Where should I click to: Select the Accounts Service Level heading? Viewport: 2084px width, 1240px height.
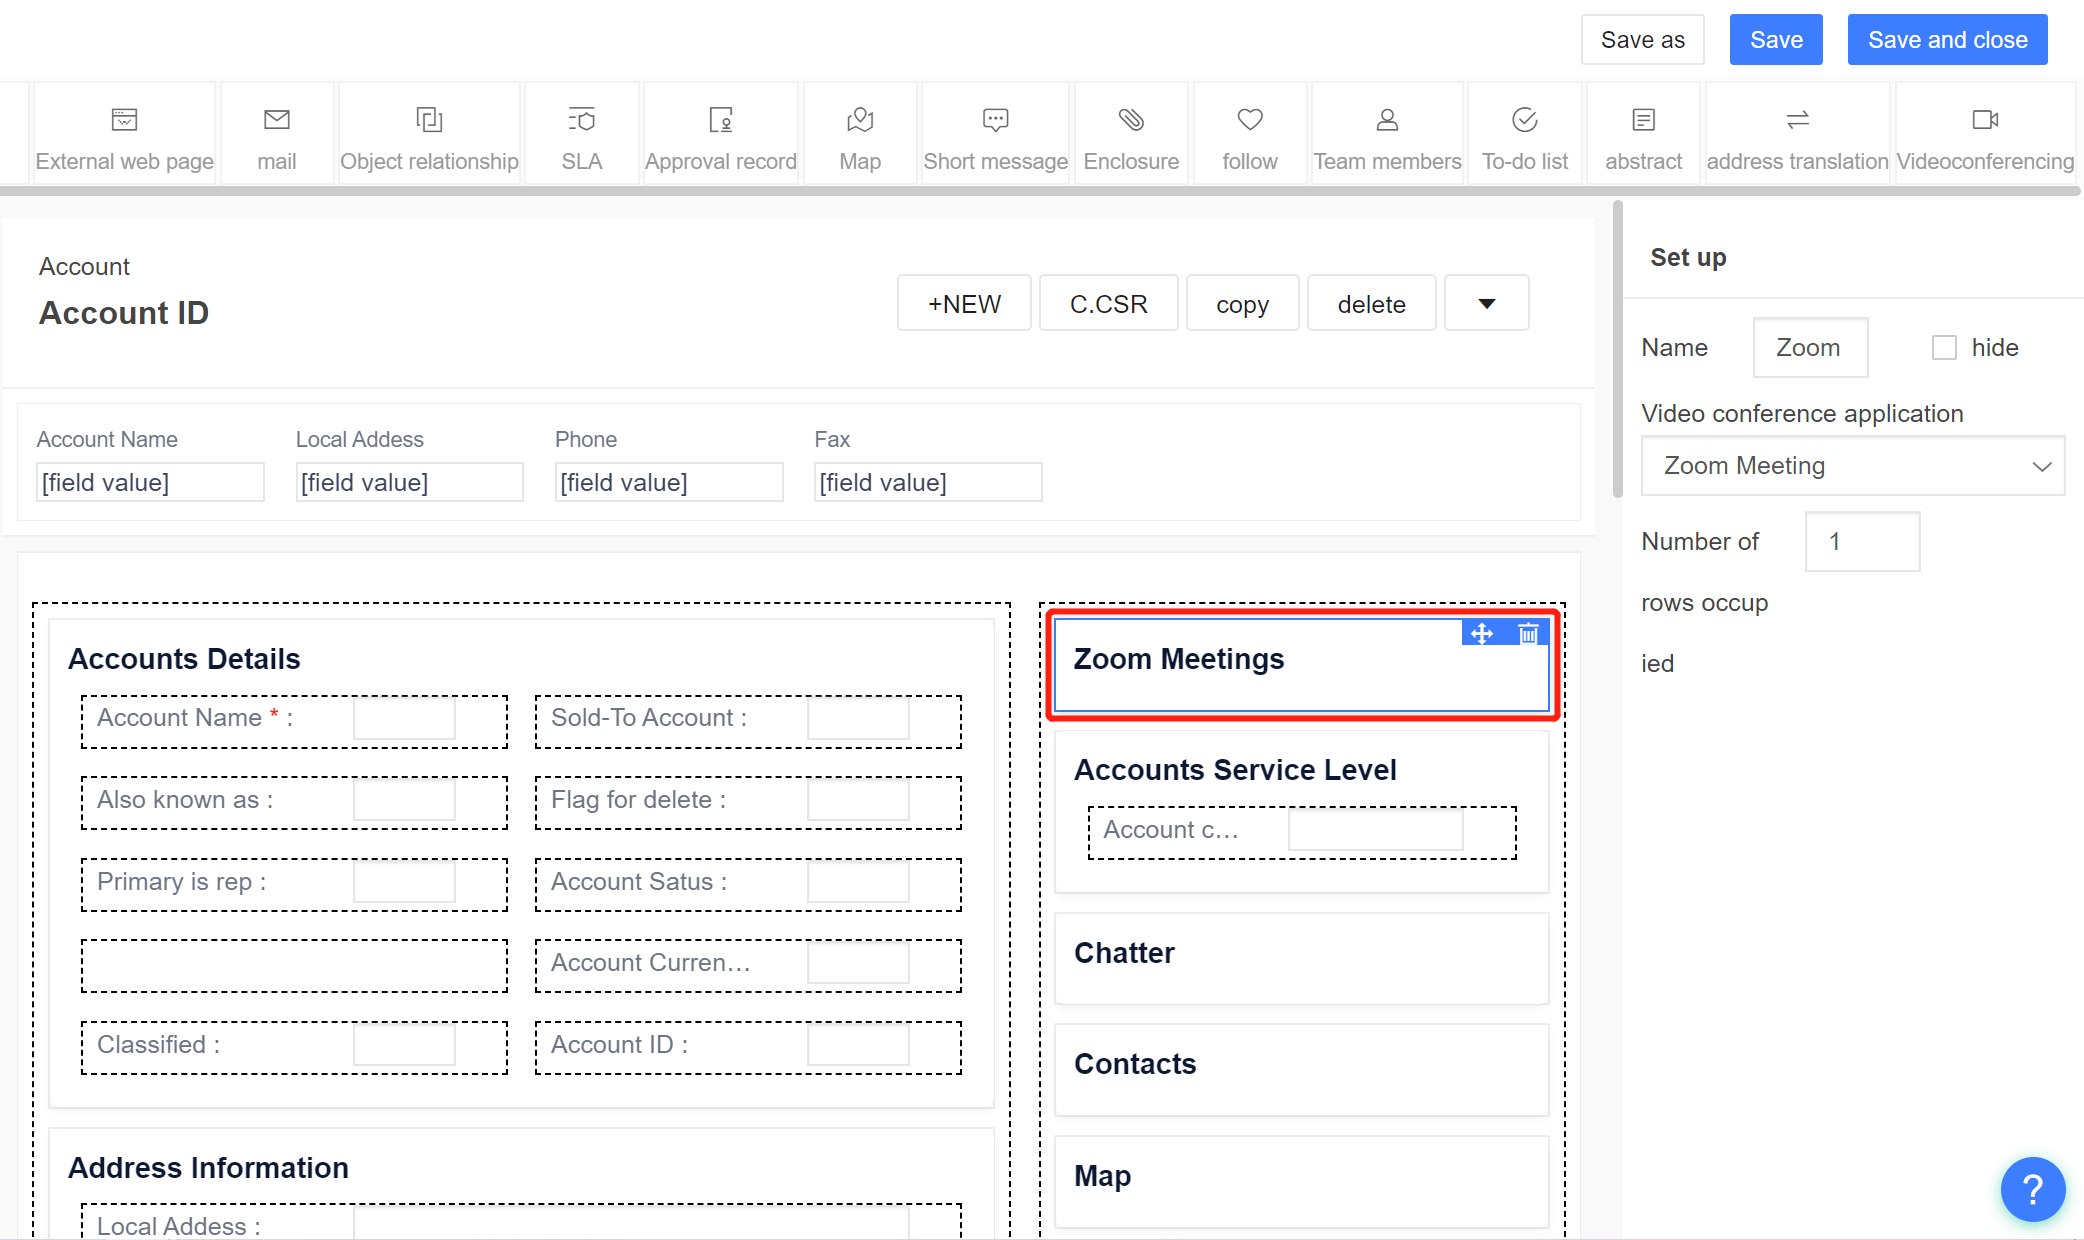tap(1235, 770)
